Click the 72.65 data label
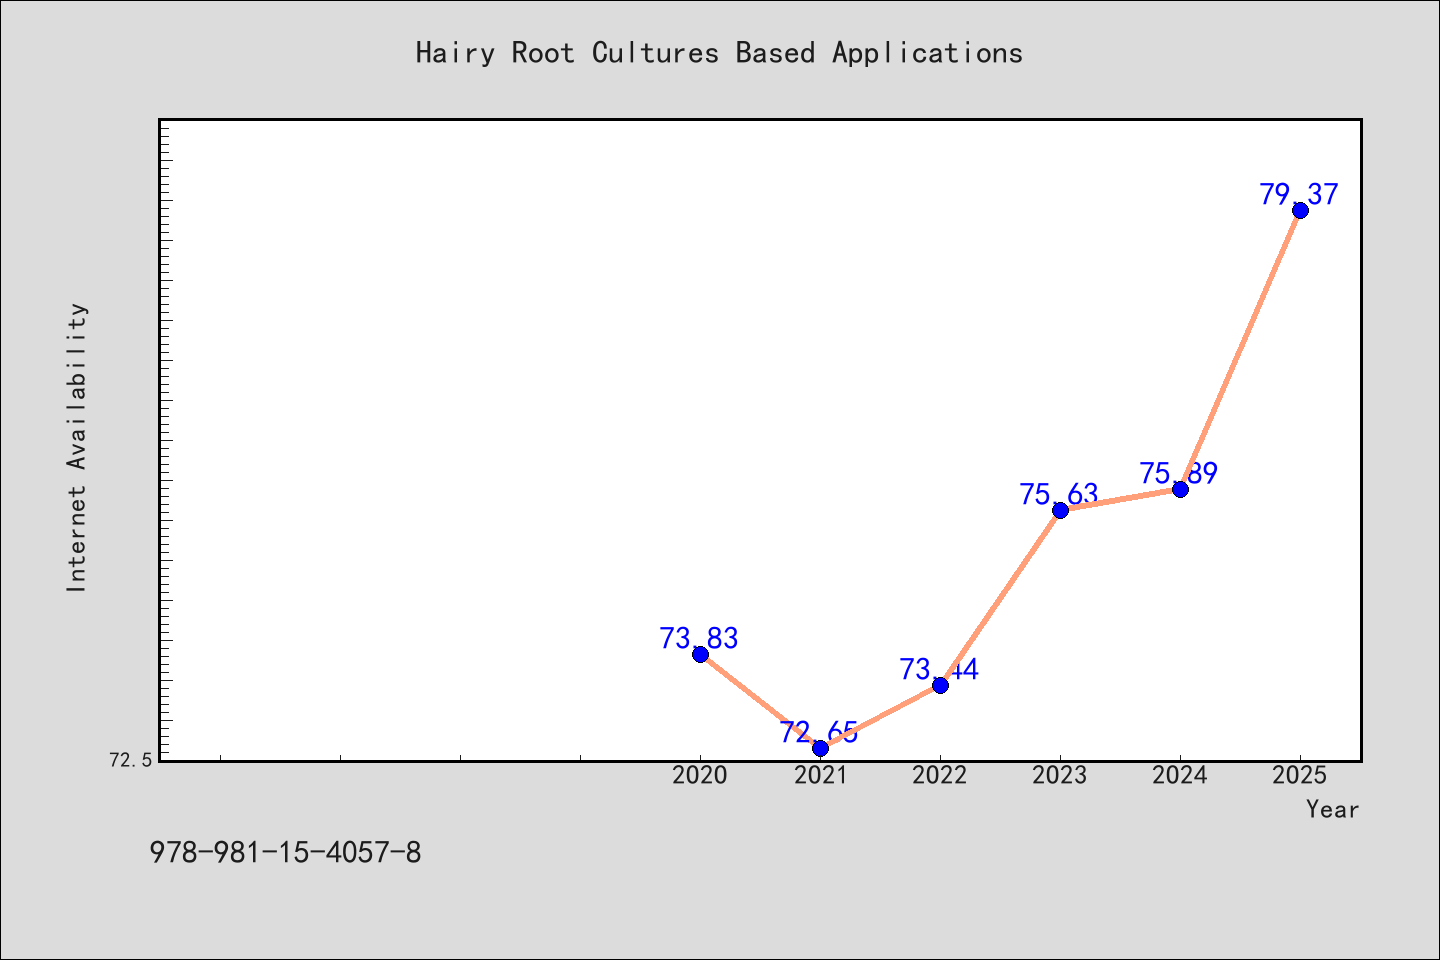1440x960 pixels. click(819, 732)
